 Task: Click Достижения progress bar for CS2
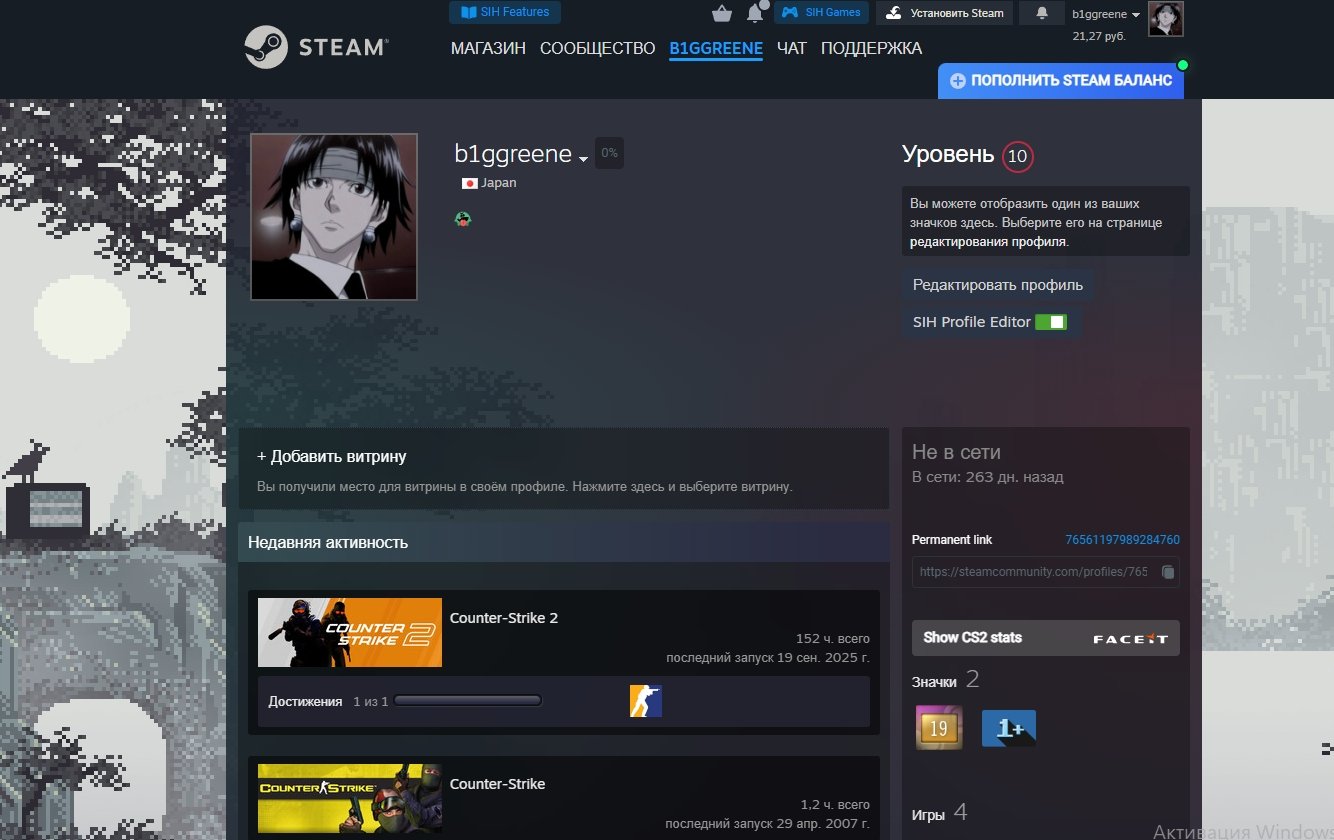[x=467, y=701]
